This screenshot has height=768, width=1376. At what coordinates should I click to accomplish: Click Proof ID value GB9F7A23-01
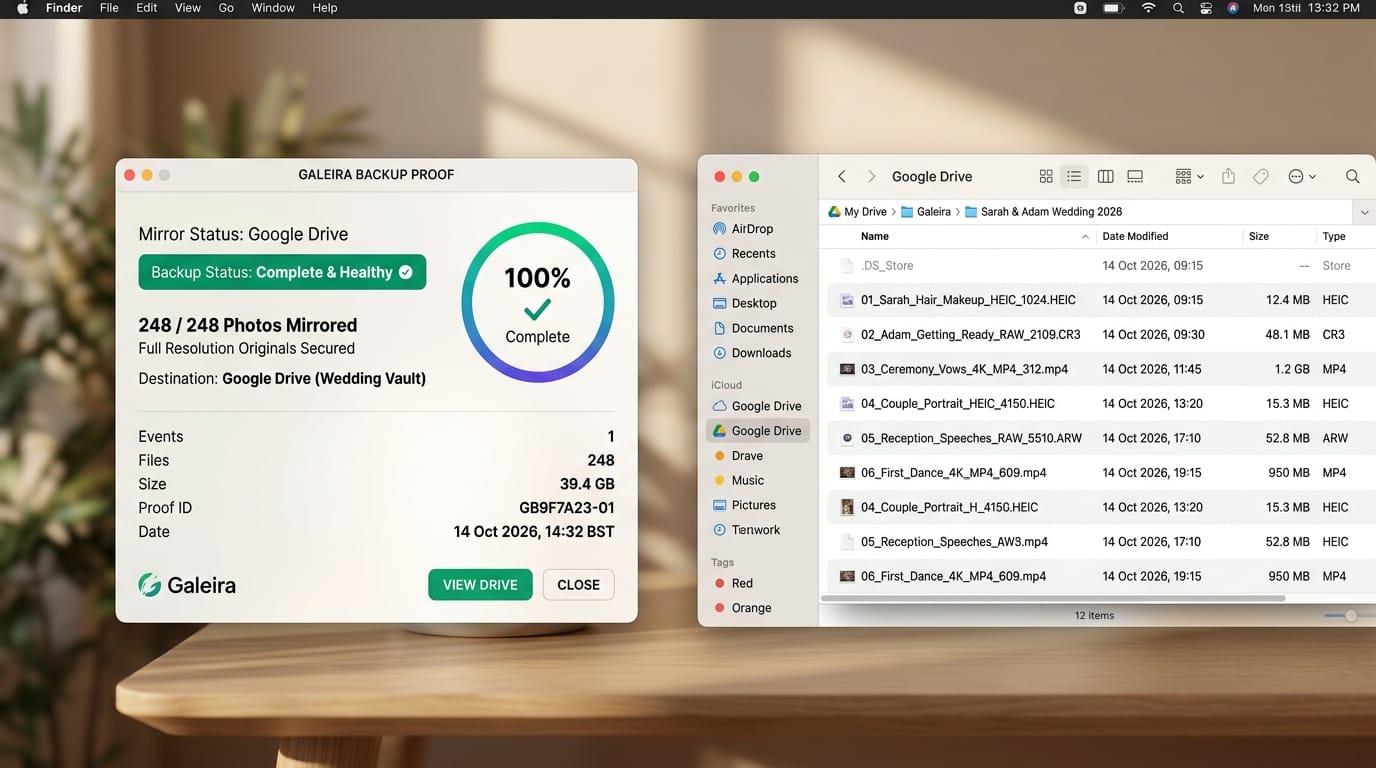566,508
